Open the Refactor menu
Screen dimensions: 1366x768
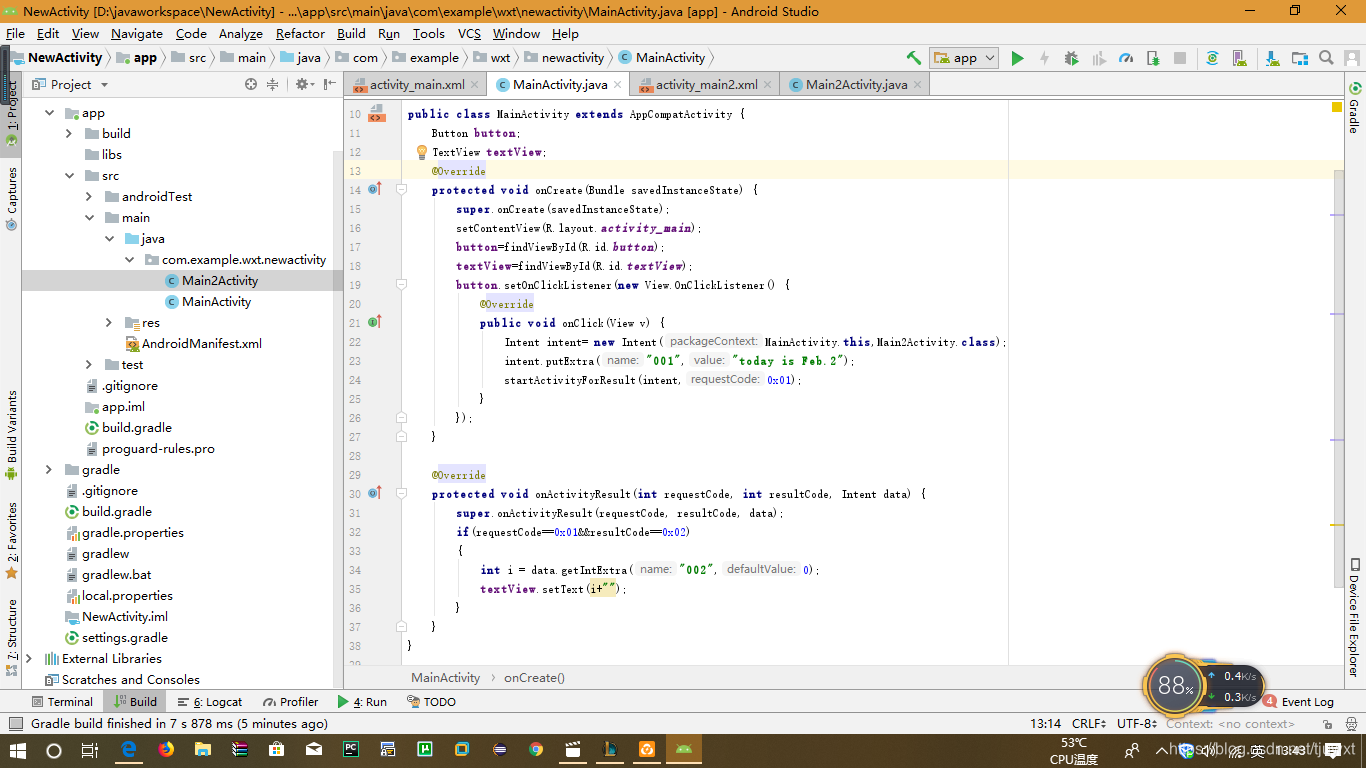[x=300, y=33]
